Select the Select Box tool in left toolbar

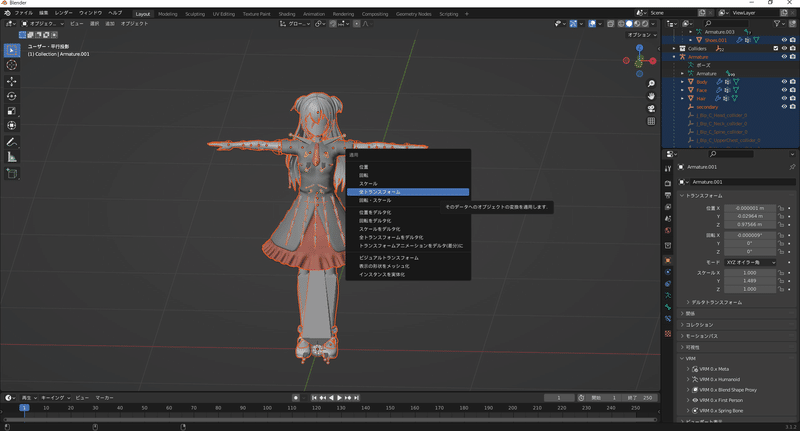pos(12,50)
